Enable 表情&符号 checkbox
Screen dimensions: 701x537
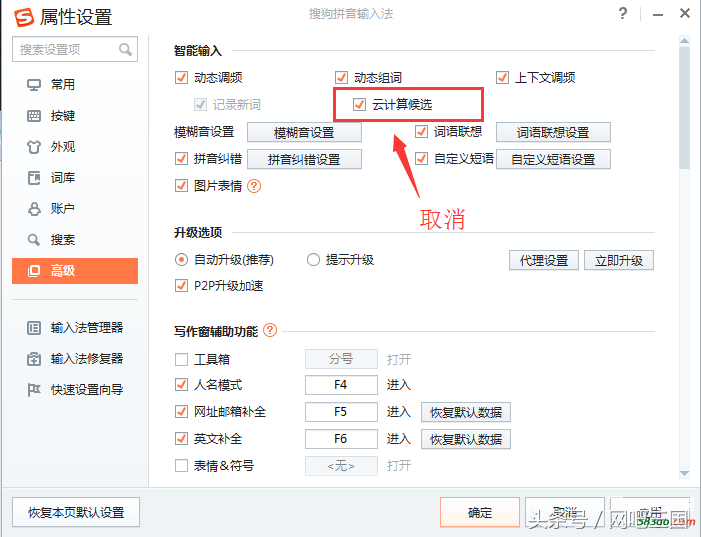coord(181,465)
